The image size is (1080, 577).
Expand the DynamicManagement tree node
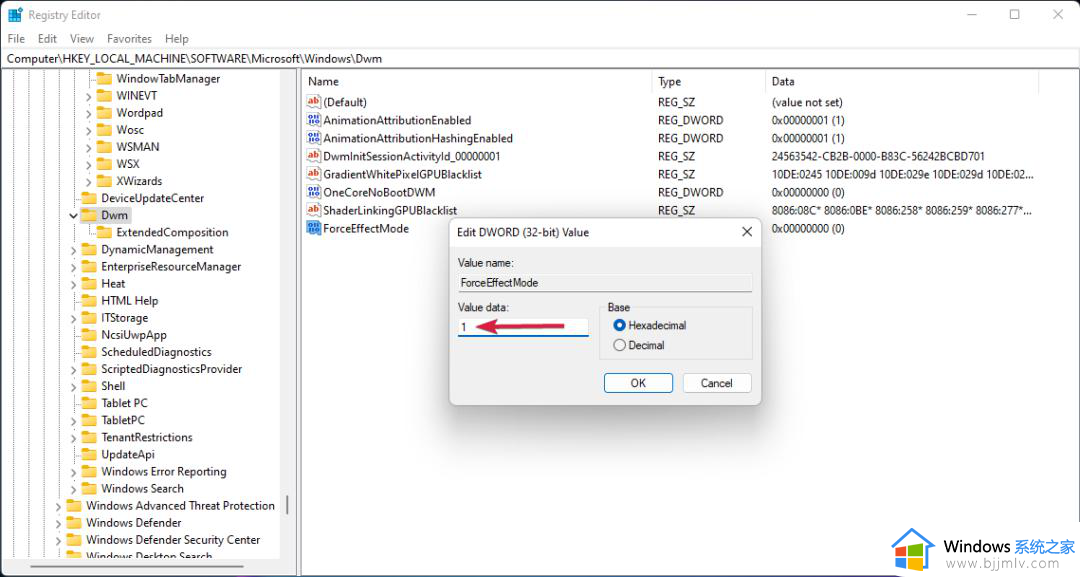[x=73, y=250]
